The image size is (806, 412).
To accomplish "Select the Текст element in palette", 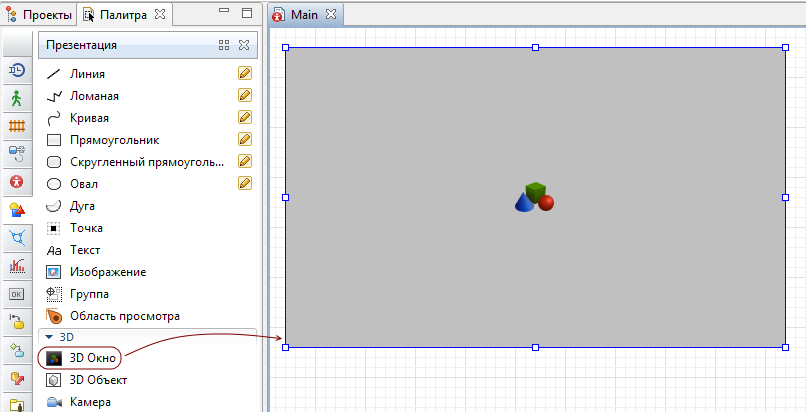I will [x=85, y=250].
